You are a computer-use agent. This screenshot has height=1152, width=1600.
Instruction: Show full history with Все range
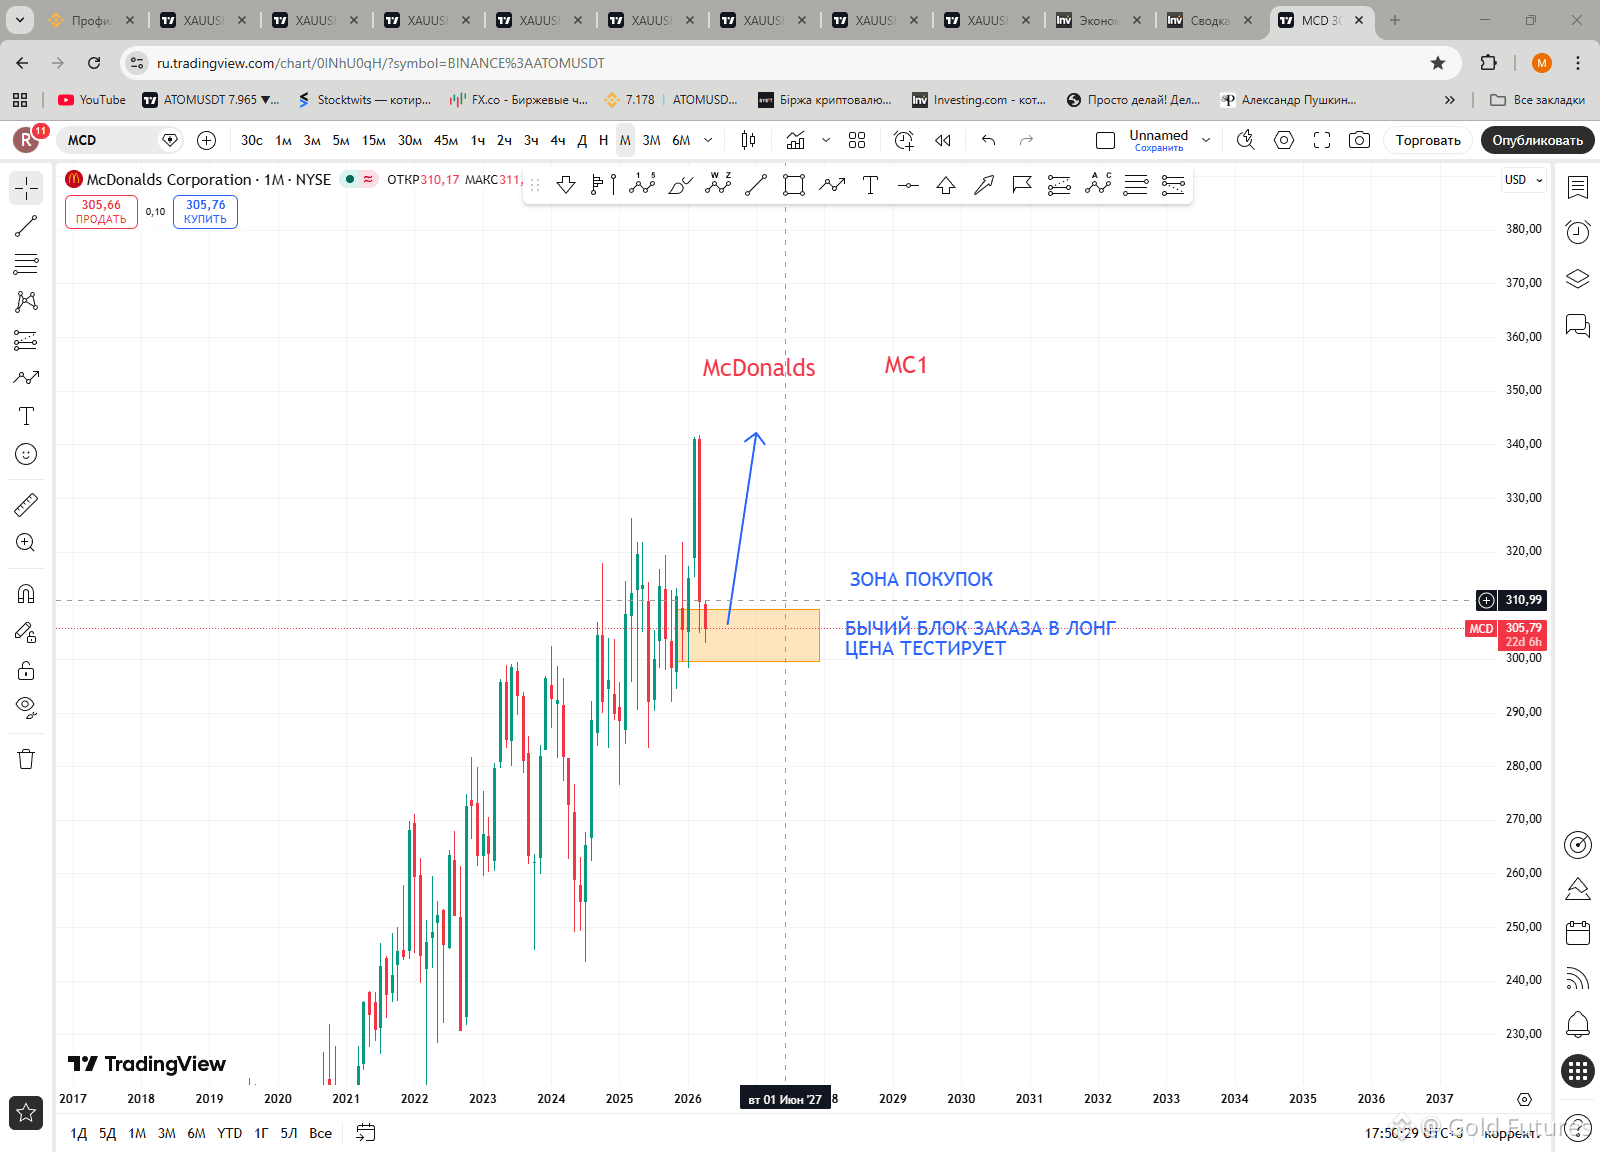pyautogui.click(x=320, y=1133)
